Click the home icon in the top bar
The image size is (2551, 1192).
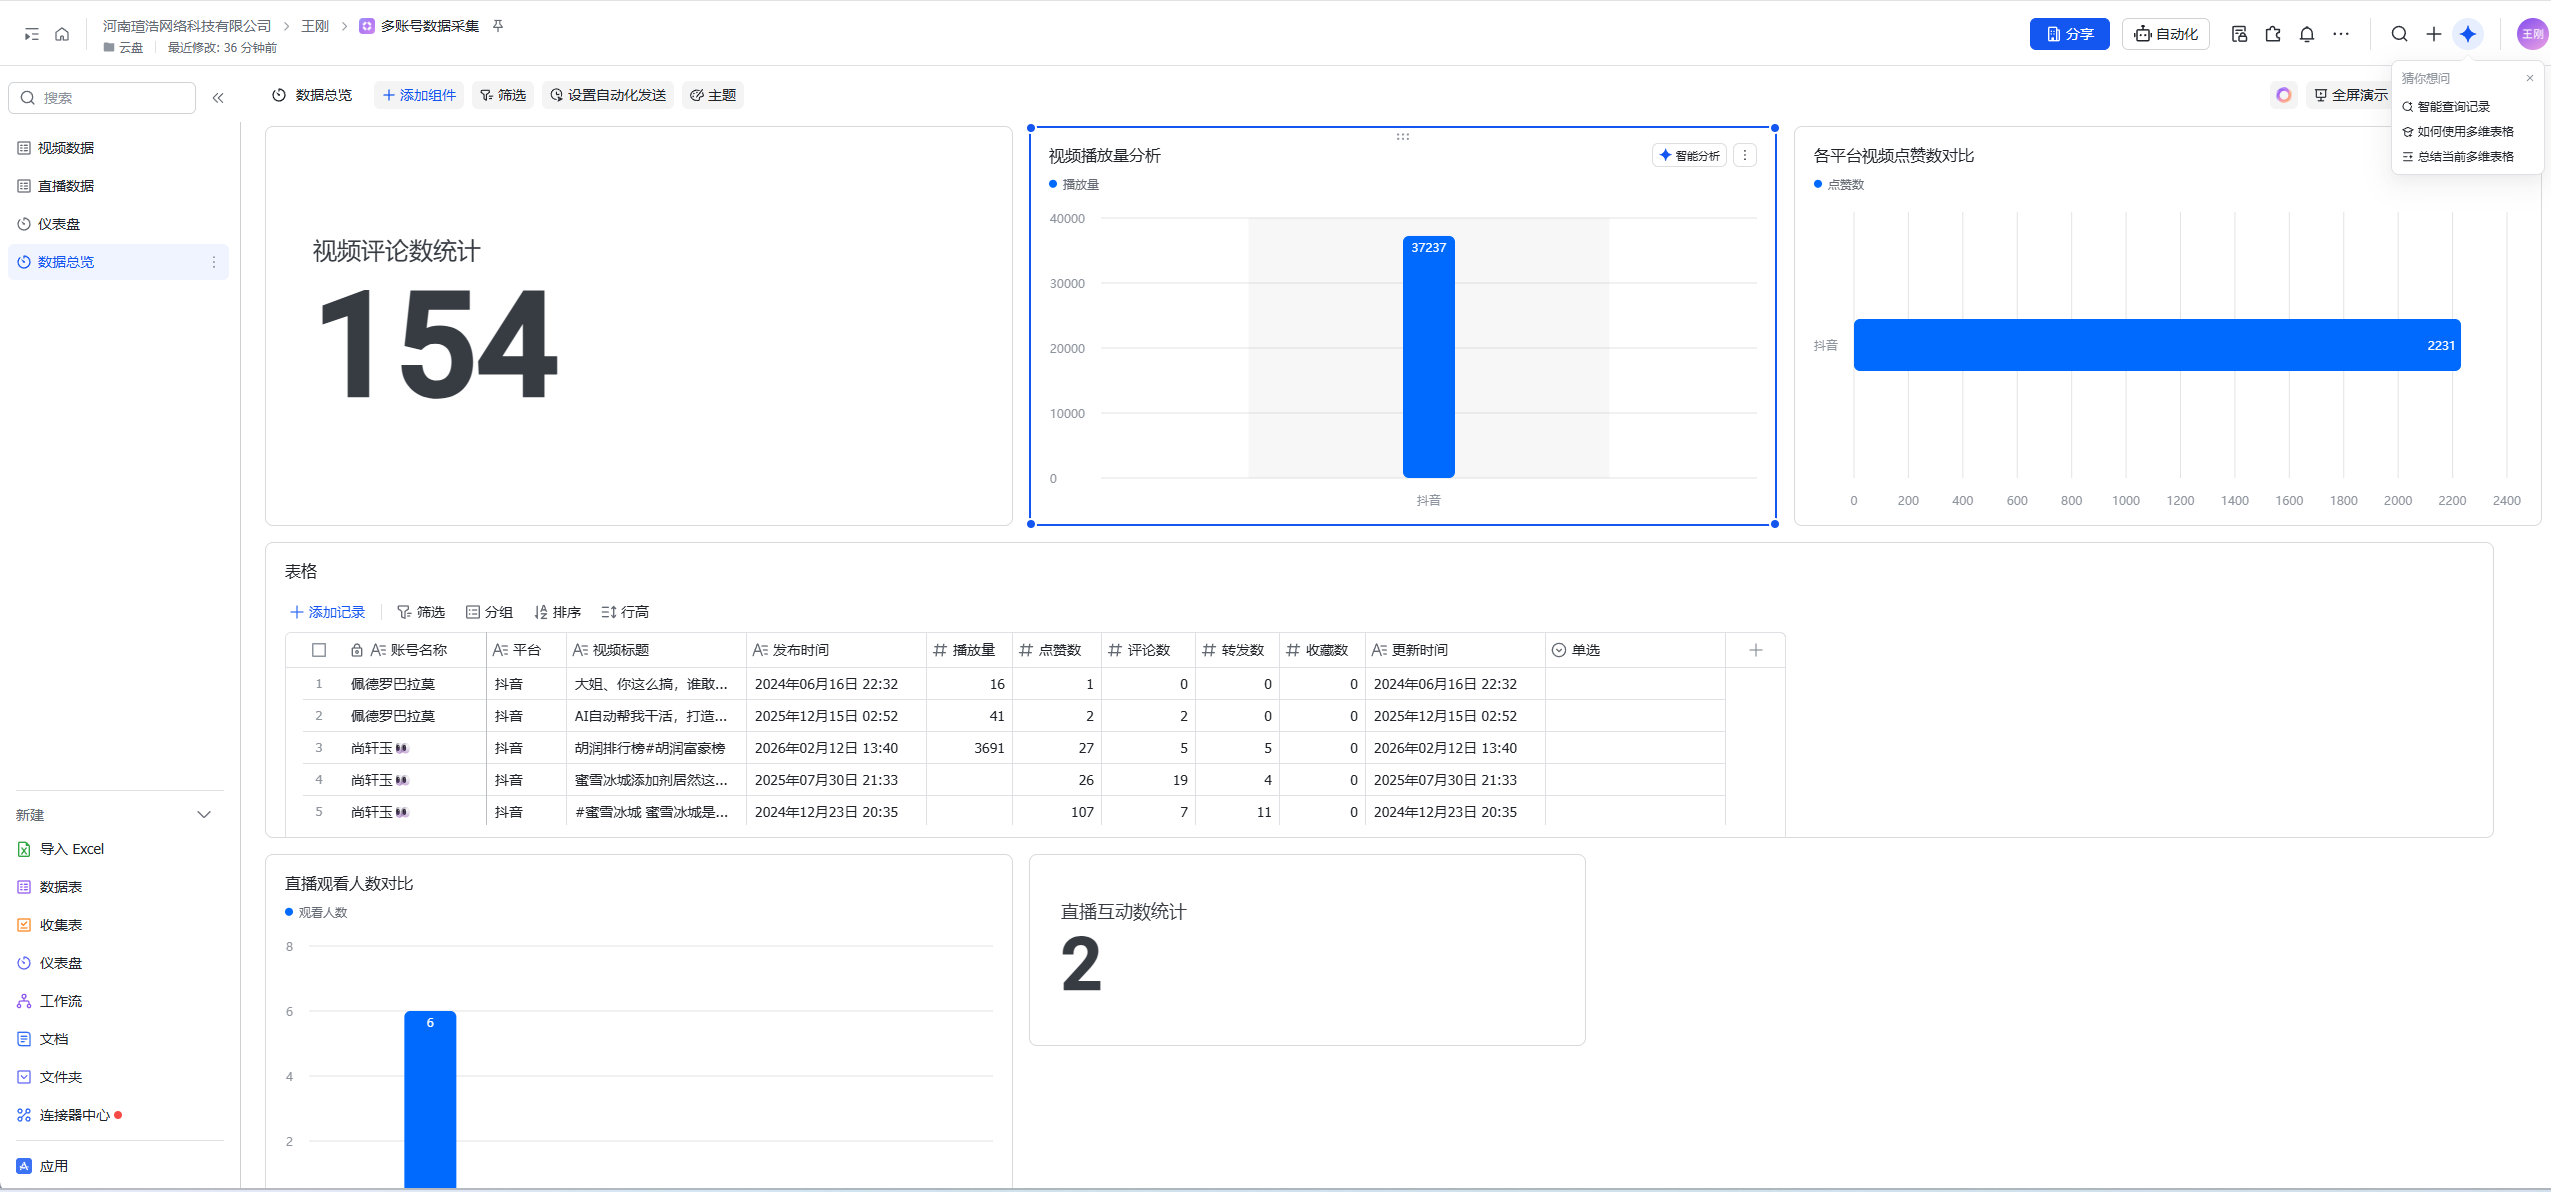[x=62, y=34]
